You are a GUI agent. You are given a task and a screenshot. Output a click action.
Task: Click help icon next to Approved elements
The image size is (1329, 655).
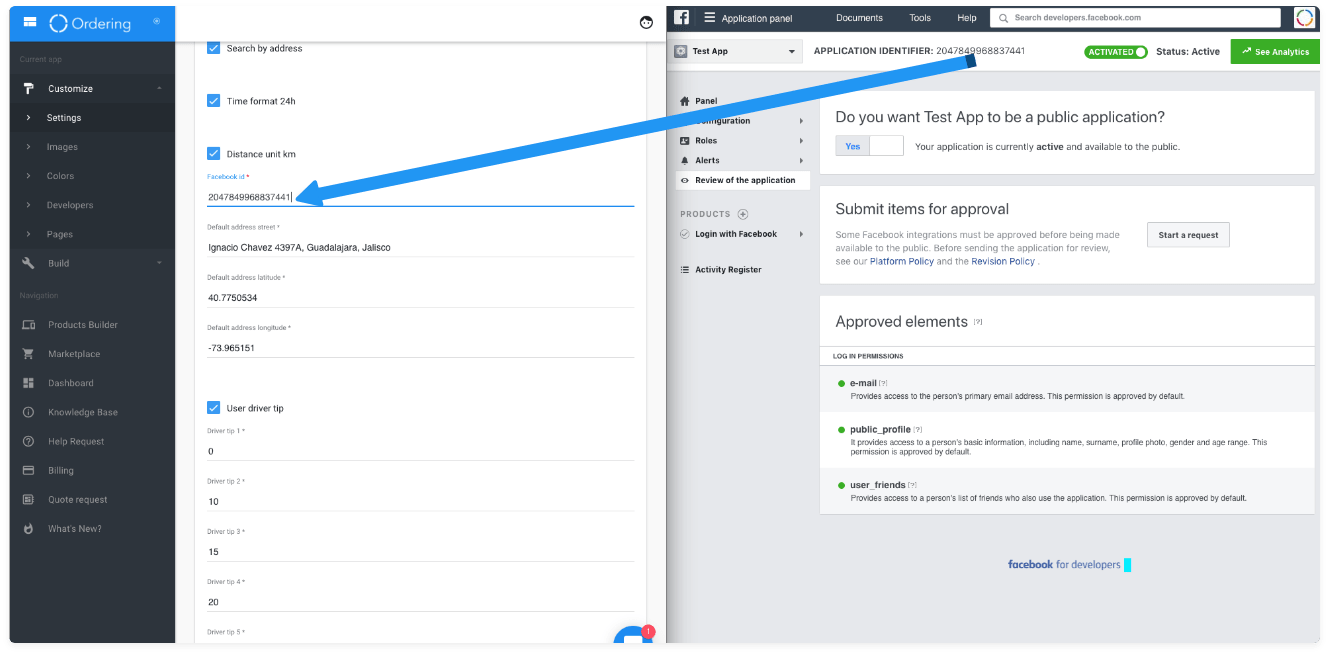pos(978,322)
